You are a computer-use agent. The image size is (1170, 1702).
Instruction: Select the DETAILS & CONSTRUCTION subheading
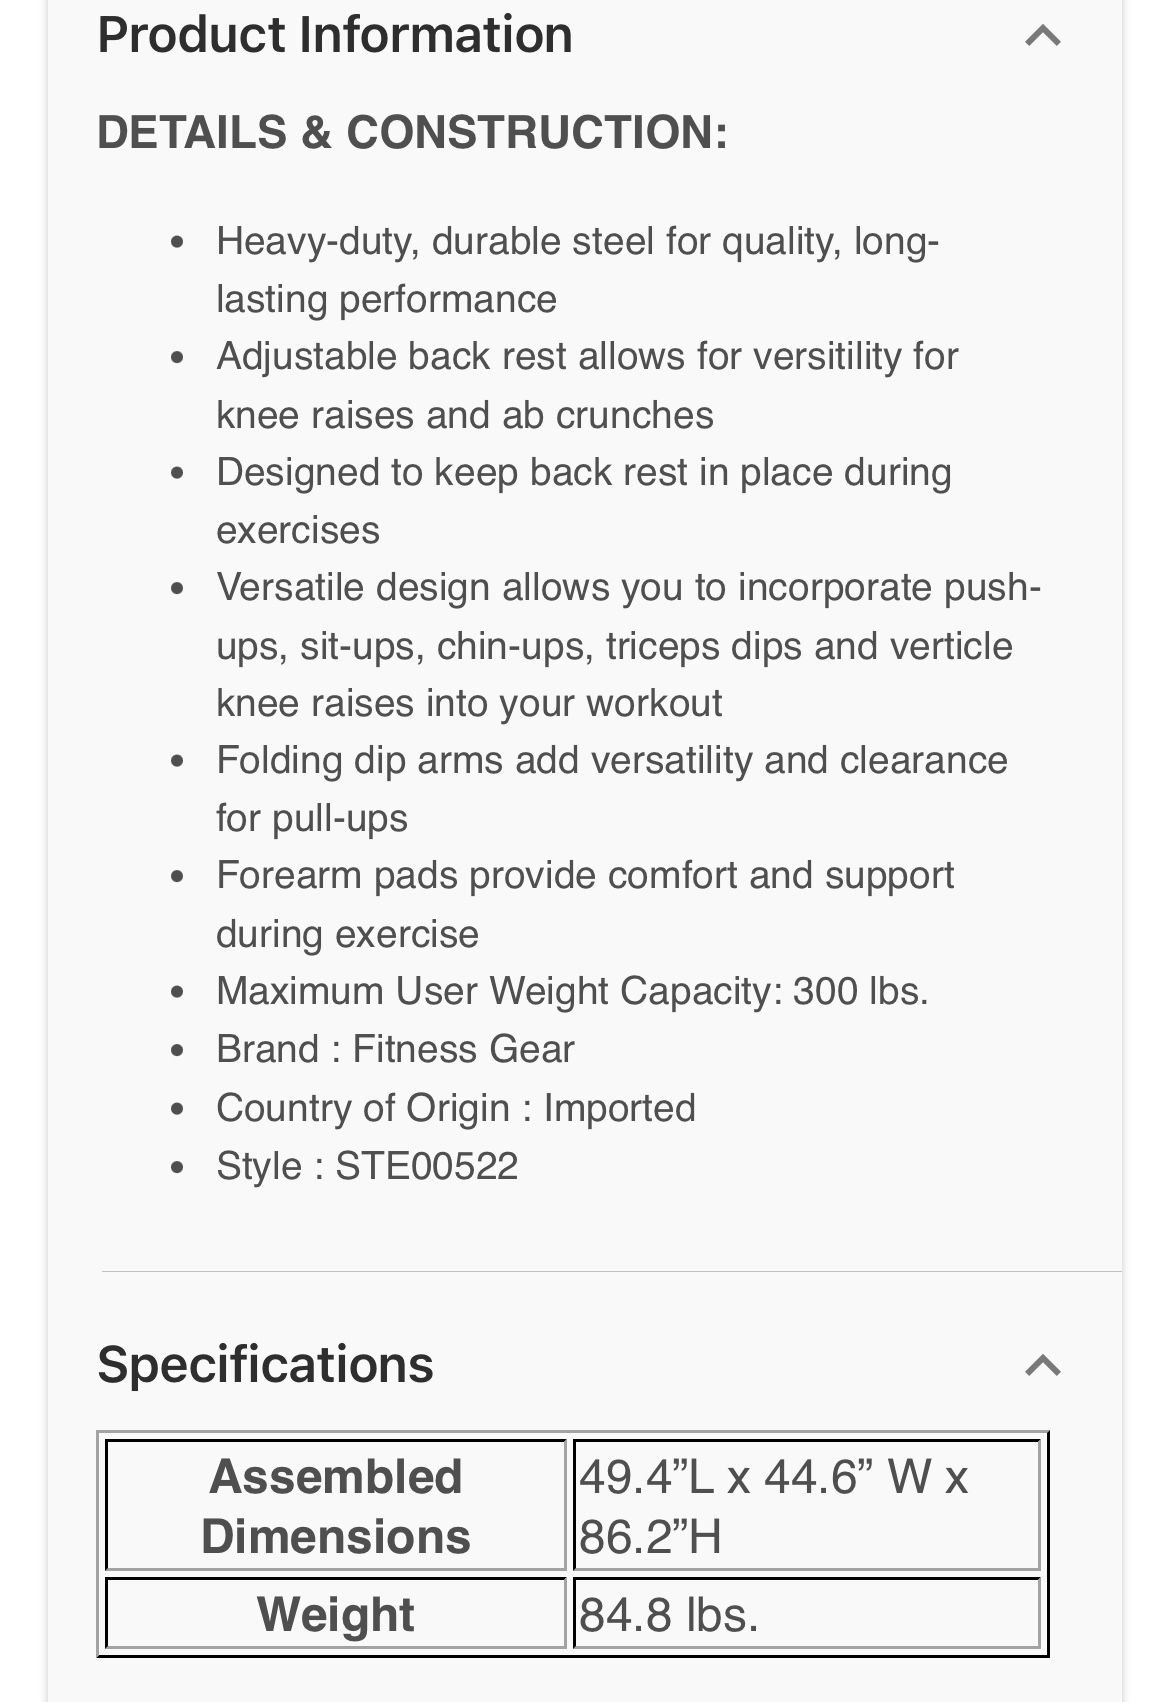pos(412,133)
